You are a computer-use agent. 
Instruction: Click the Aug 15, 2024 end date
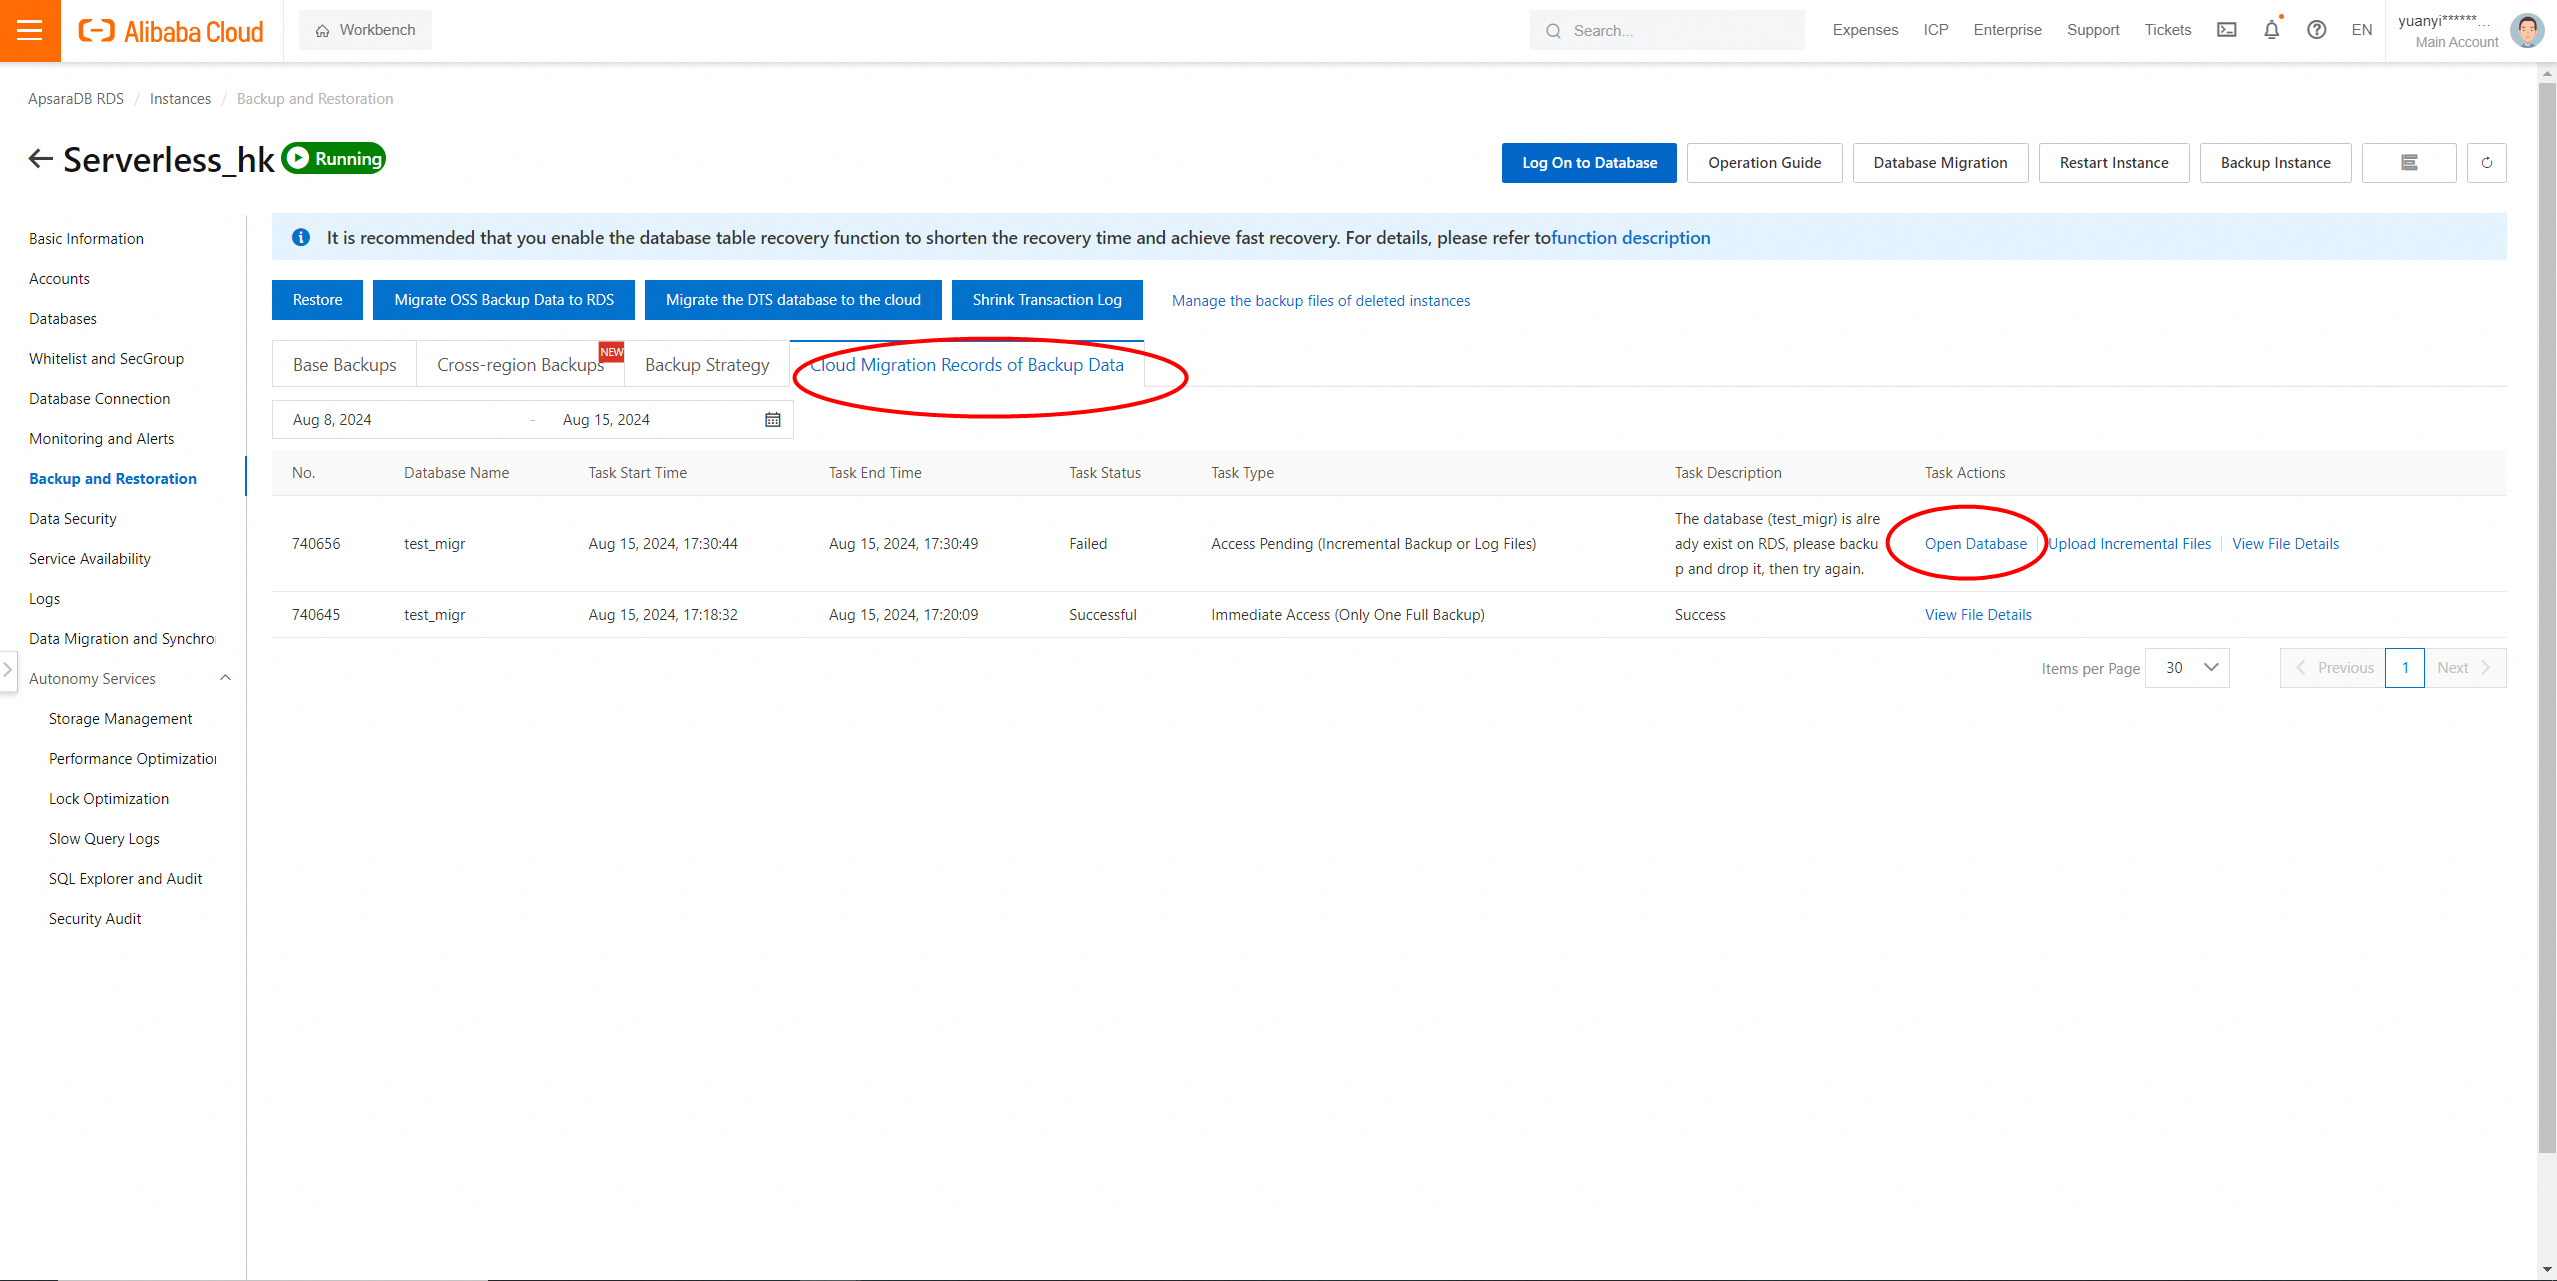[x=606, y=420]
